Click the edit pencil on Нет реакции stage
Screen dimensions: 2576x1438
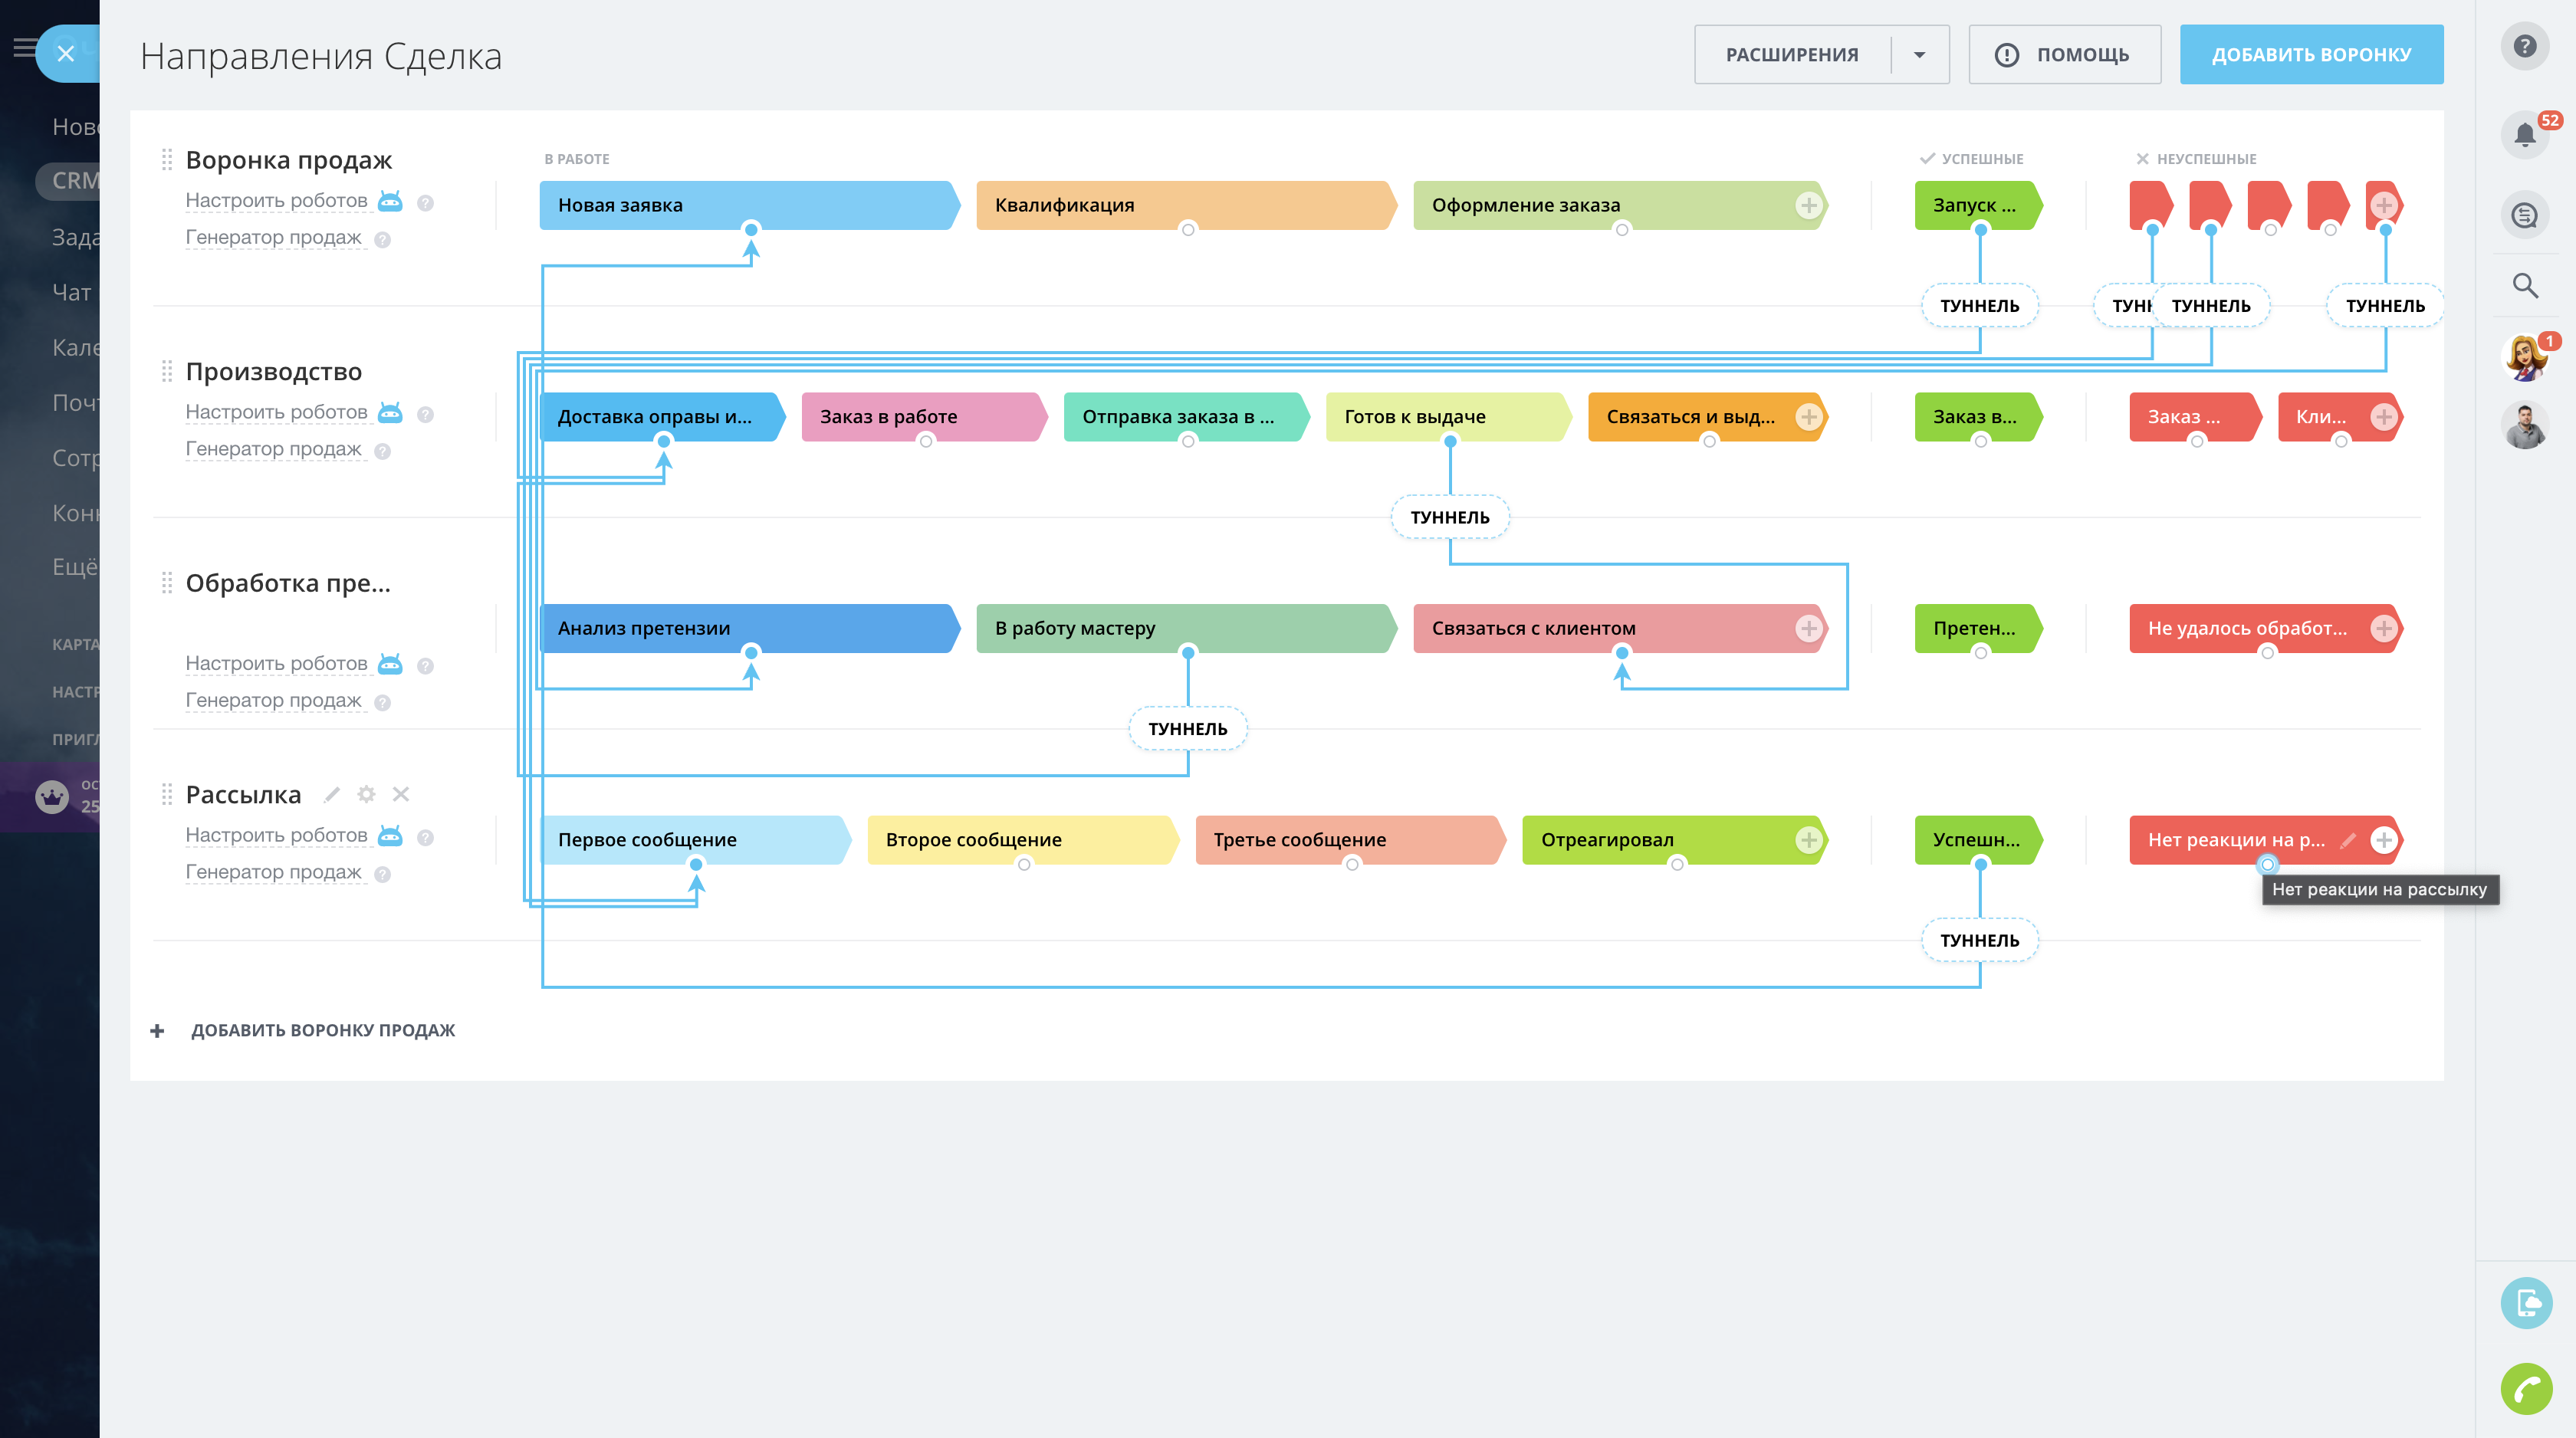[x=2348, y=840]
